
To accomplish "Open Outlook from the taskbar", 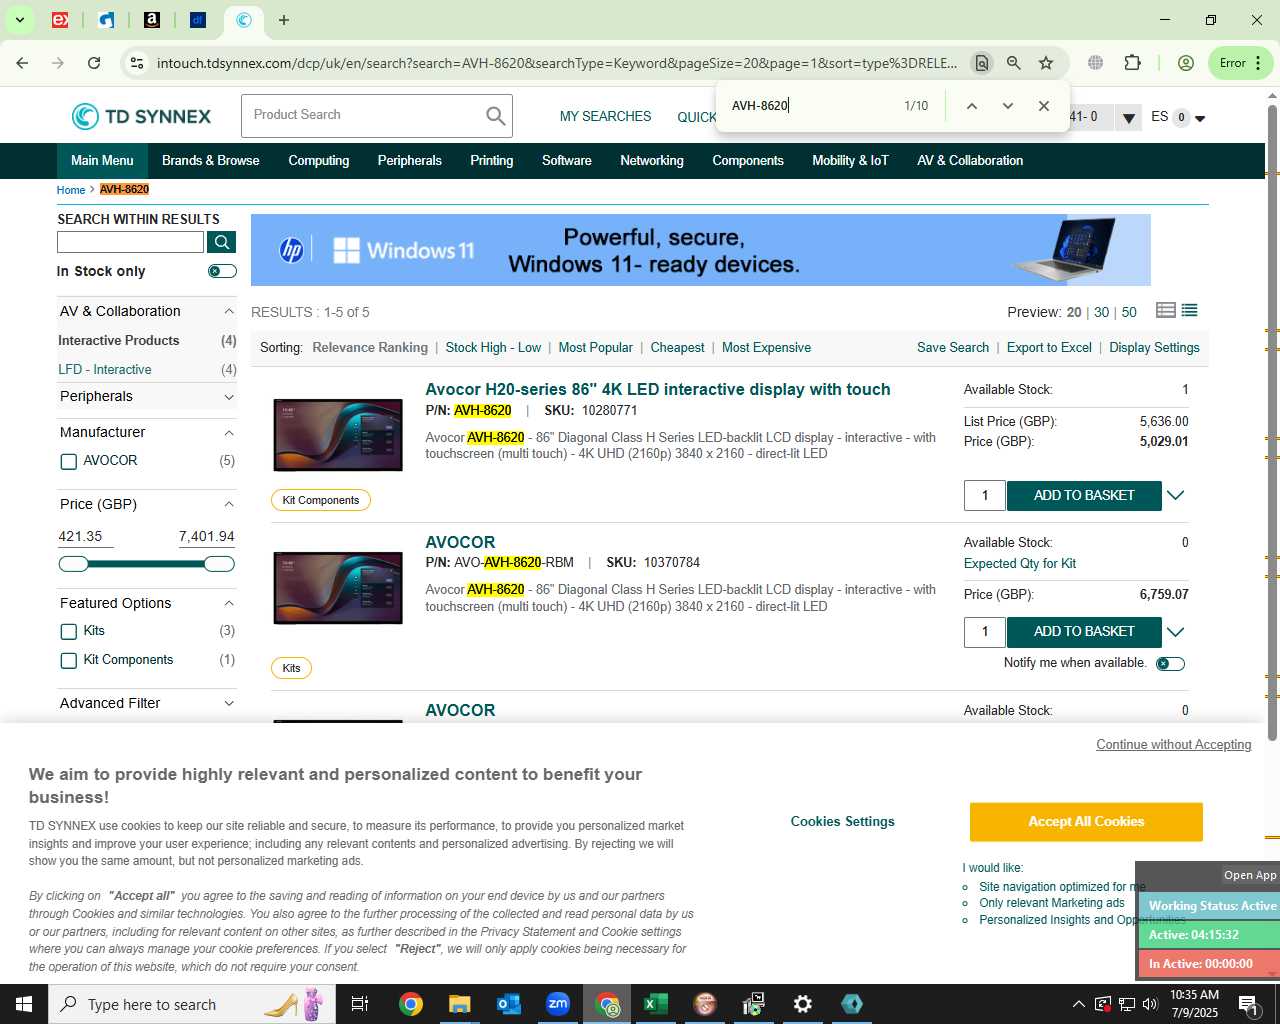I will pyautogui.click(x=509, y=1004).
